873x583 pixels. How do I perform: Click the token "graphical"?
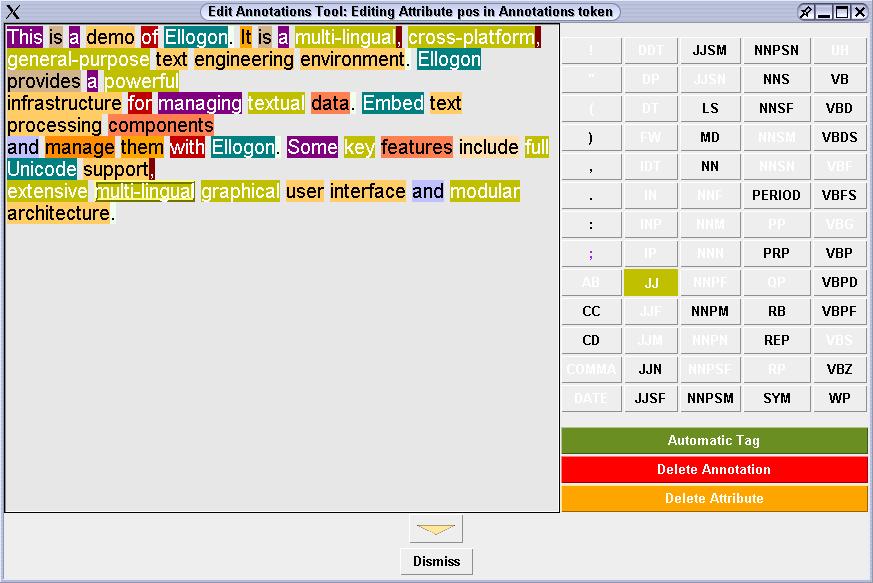(x=240, y=191)
